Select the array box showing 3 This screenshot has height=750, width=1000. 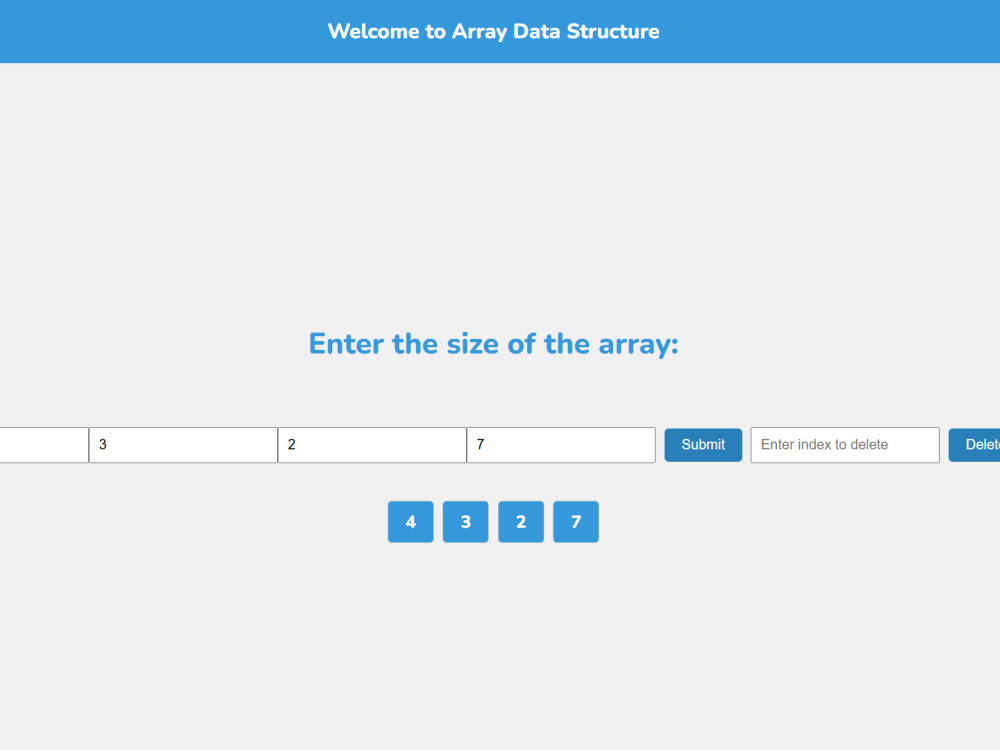[466, 522]
